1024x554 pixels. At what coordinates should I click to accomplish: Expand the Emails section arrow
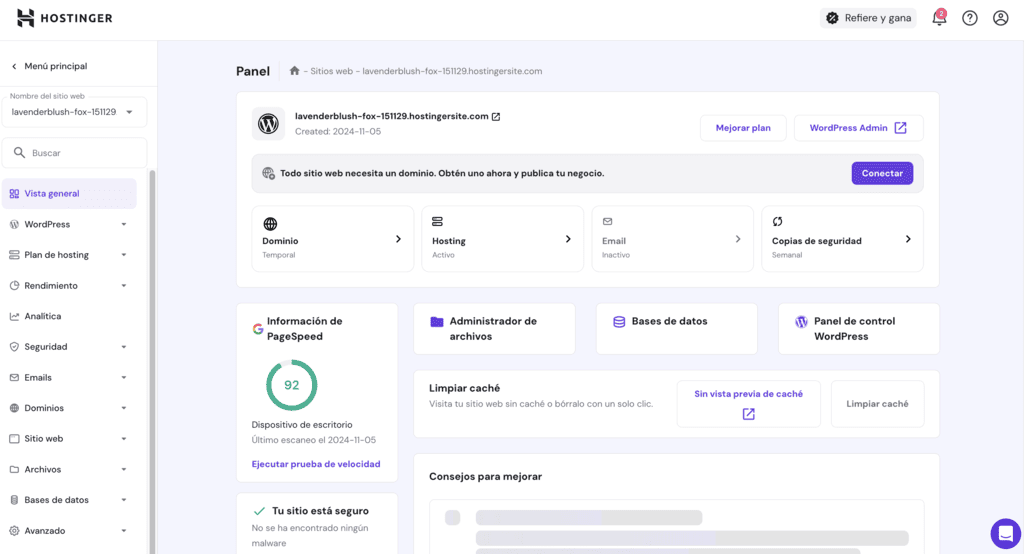[x=123, y=378]
